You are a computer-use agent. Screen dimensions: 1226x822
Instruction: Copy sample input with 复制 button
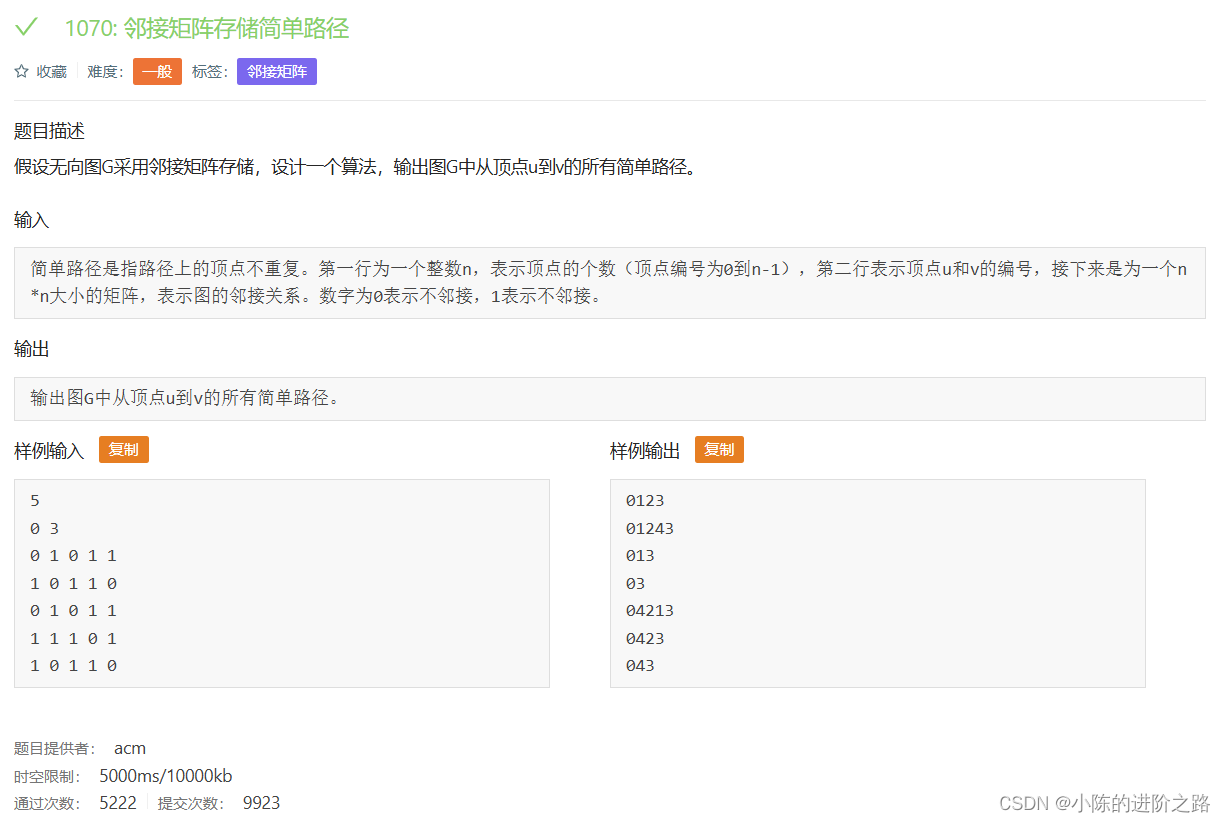point(124,450)
